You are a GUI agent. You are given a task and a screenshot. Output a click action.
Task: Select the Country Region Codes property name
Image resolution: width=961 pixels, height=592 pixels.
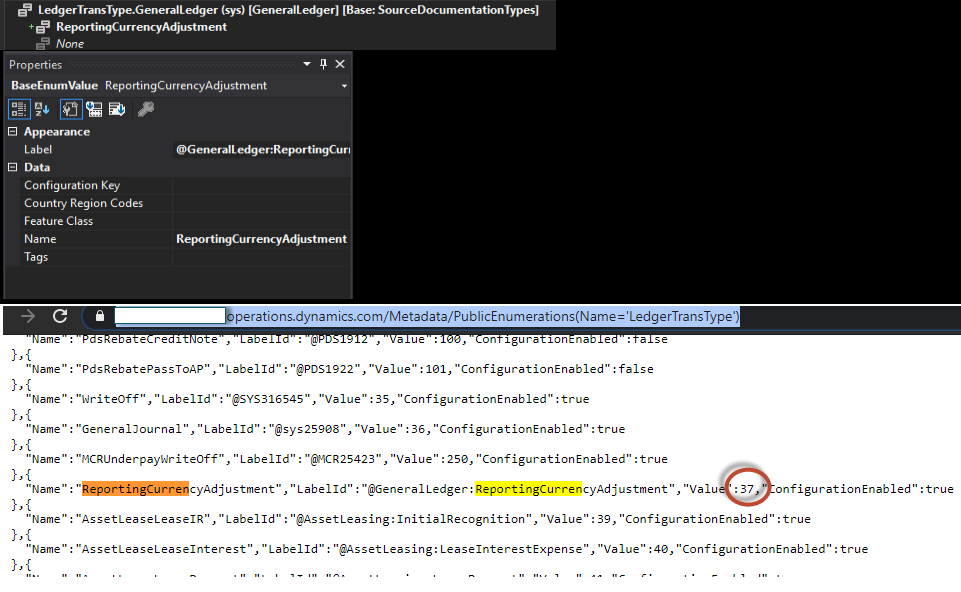(x=83, y=203)
